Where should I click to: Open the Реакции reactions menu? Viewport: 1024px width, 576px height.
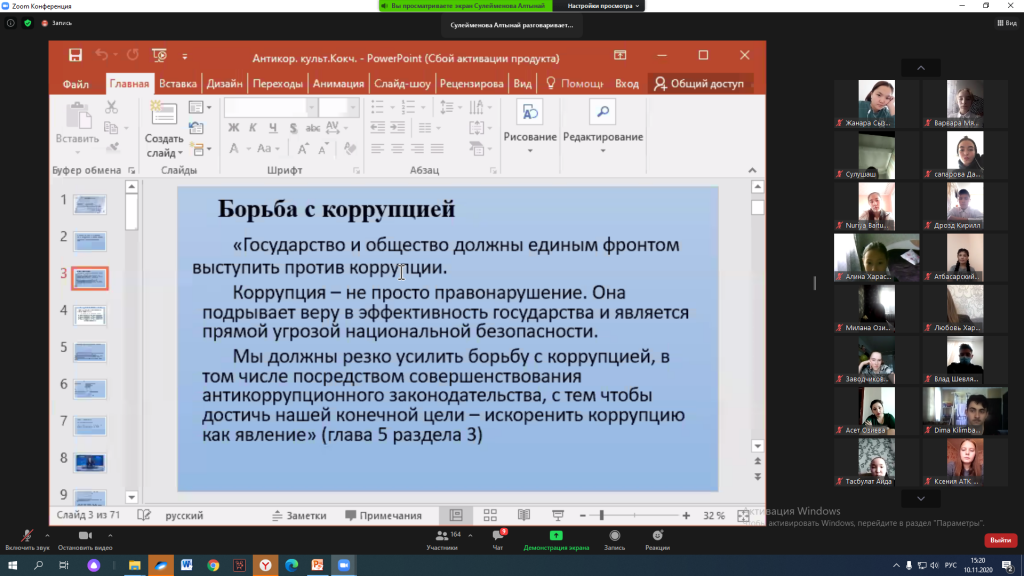pyautogui.click(x=657, y=539)
